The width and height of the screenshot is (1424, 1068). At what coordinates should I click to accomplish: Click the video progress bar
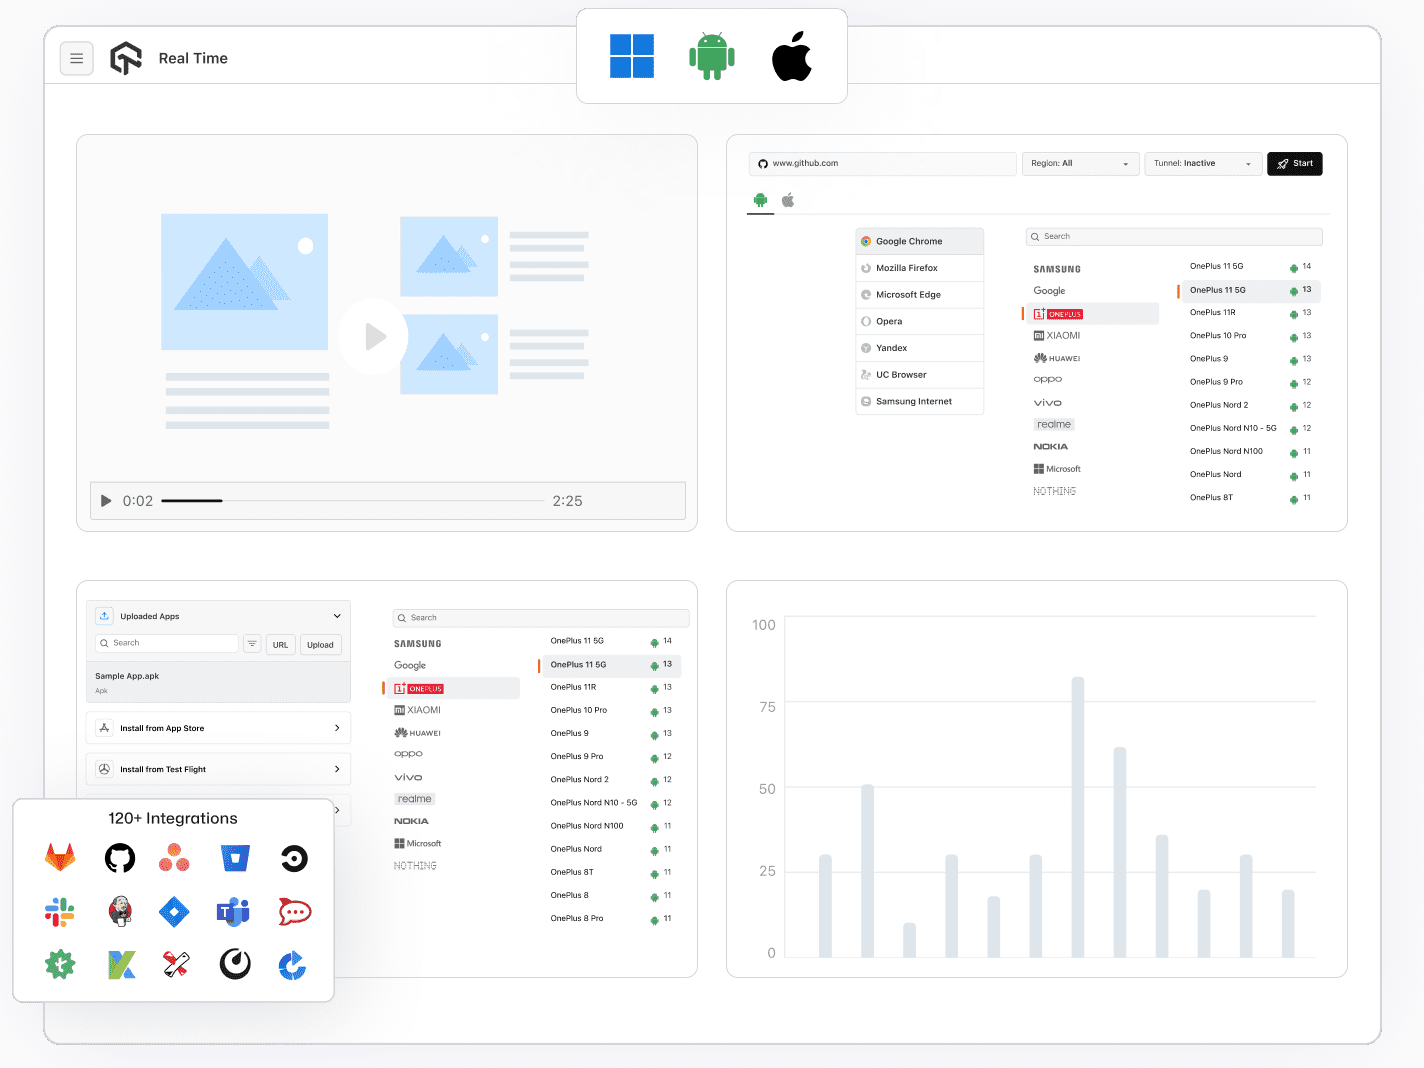pyautogui.click(x=353, y=501)
